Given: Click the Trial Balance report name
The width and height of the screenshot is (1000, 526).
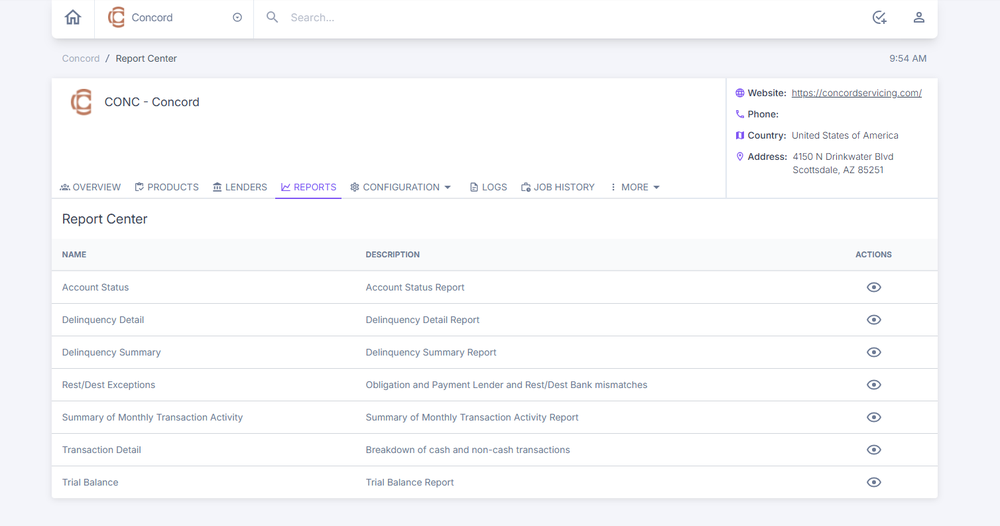Looking at the screenshot, I should coord(90,482).
